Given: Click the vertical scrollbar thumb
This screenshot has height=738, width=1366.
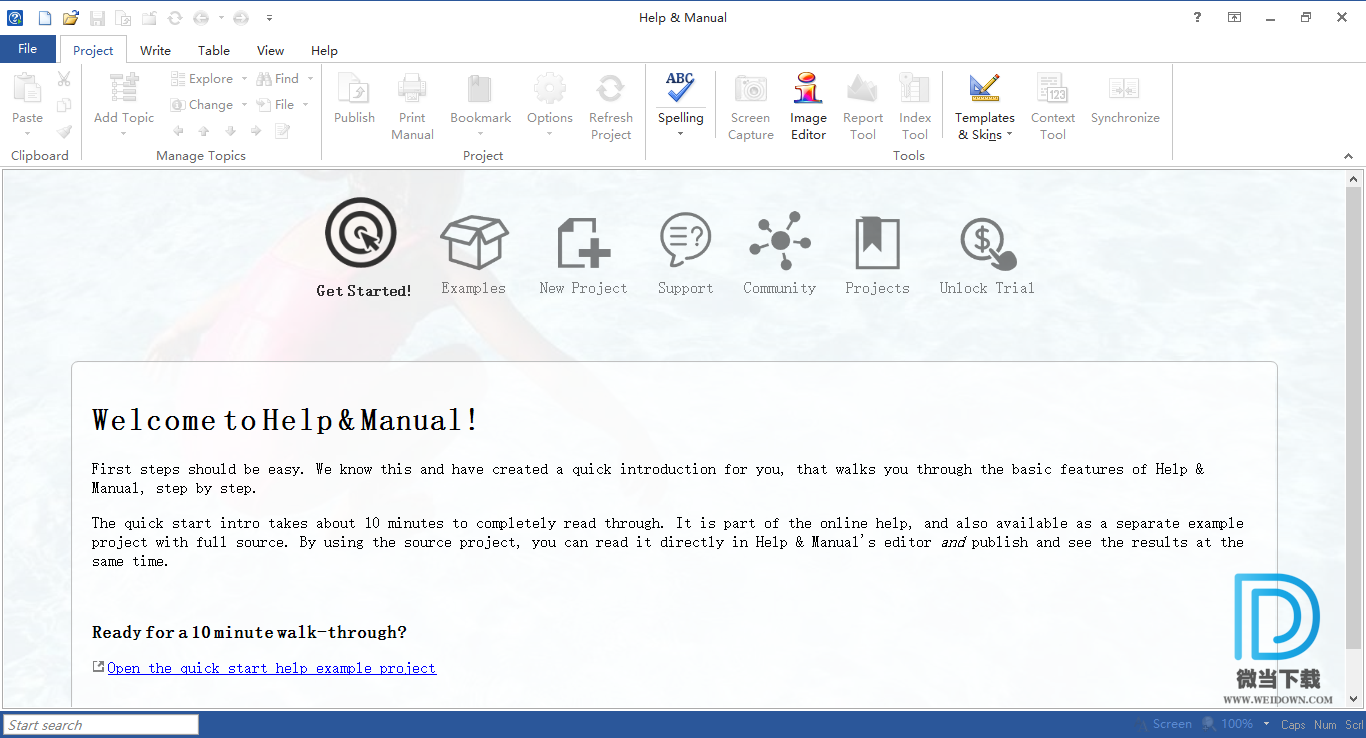Looking at the screenshot, I should pos(1354,419).
